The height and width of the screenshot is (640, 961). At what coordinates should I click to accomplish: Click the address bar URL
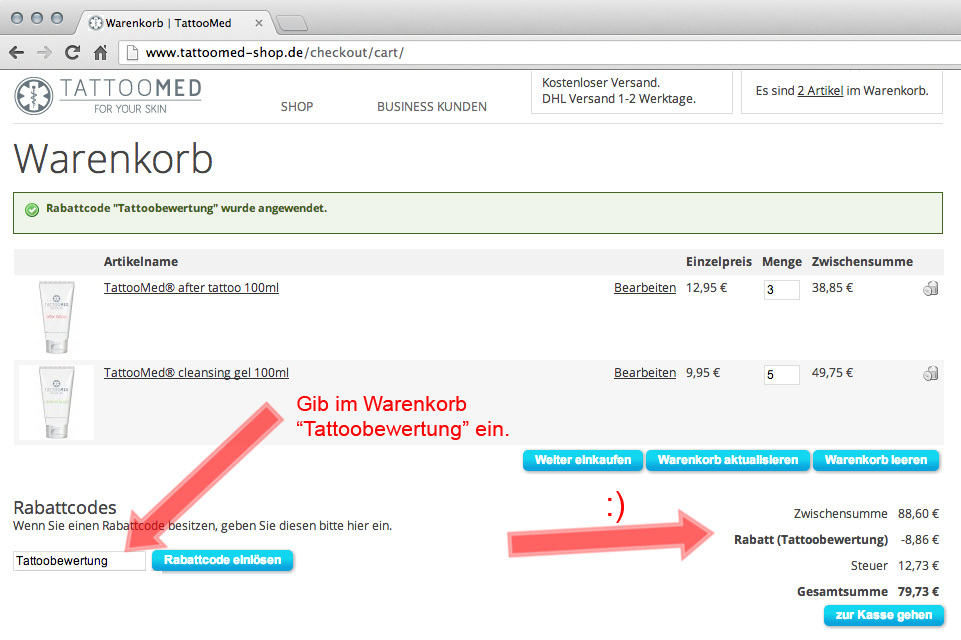point(275,52)
